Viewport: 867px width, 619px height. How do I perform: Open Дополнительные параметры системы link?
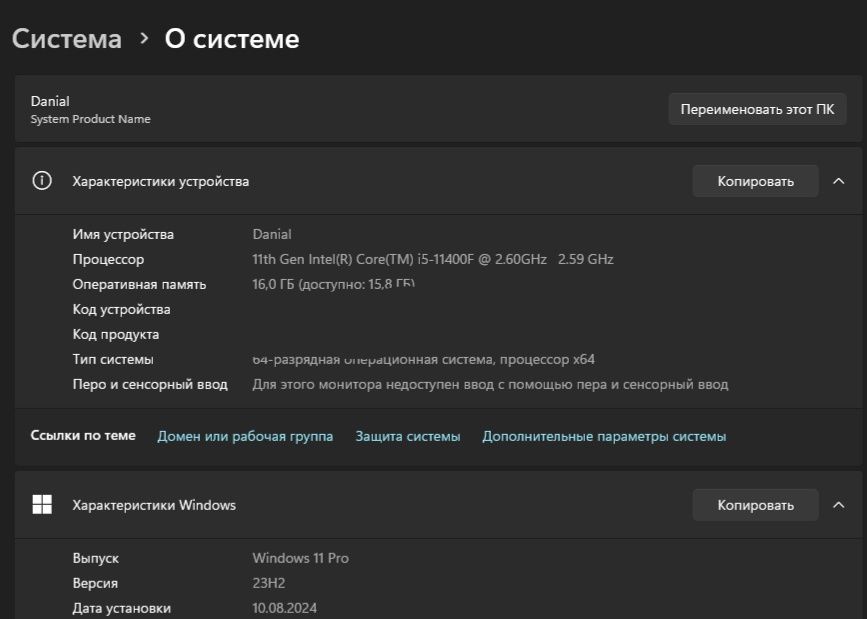(x=604, y=436)
